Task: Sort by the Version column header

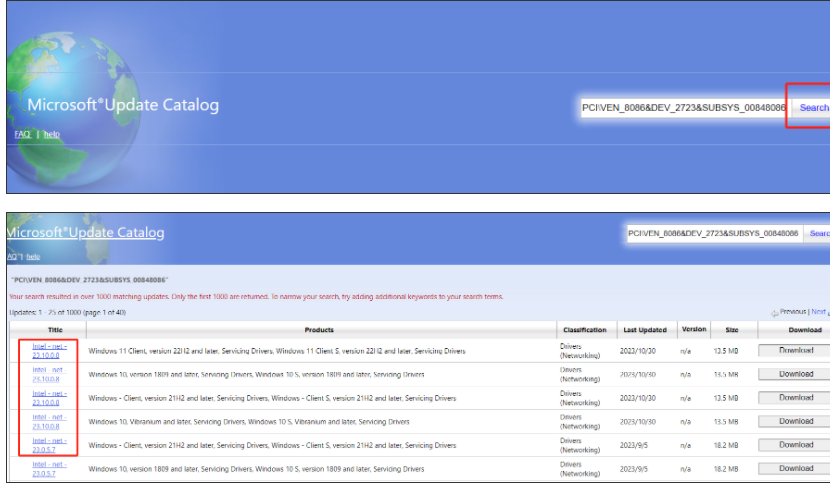Action: tap(694, 329)
